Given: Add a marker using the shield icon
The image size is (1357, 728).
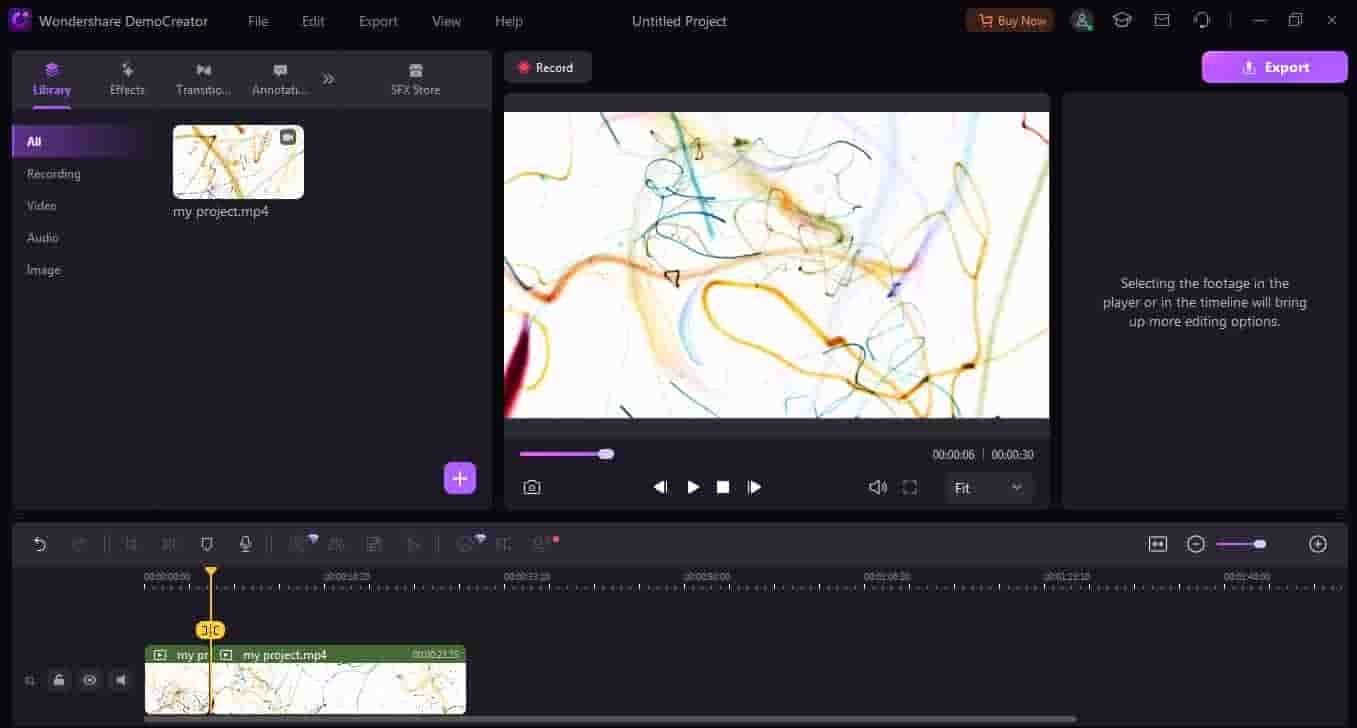Looking at the screenshot, I should tap(207, 544).
